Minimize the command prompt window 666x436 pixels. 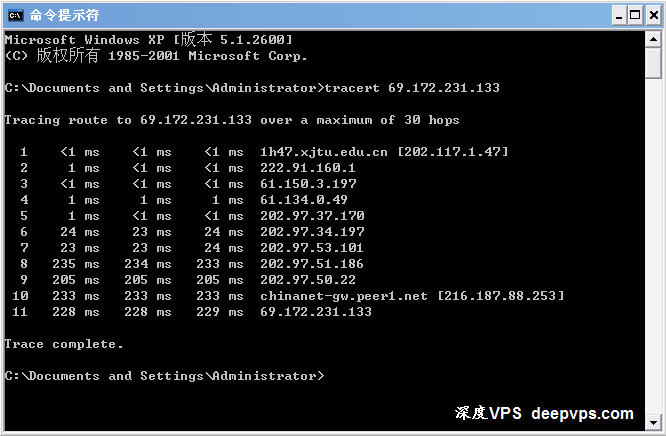click(619, 16)
